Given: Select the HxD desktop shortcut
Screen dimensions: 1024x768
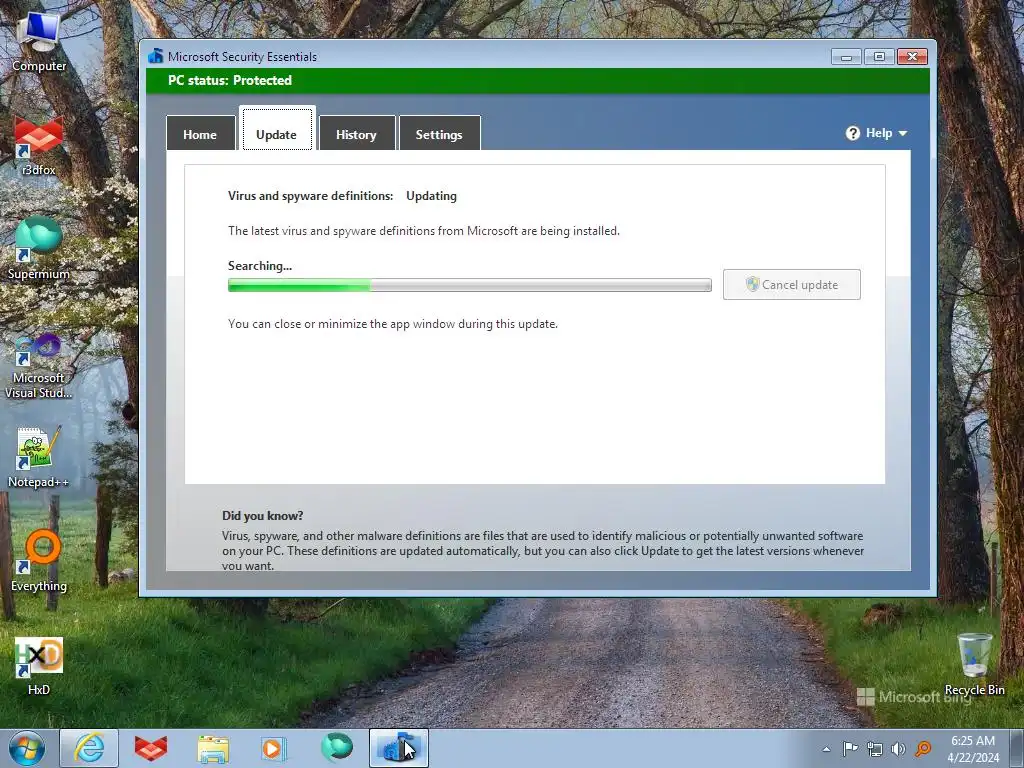Looking at the screenshot, I should pyautogui.click(x=39, y=666).
